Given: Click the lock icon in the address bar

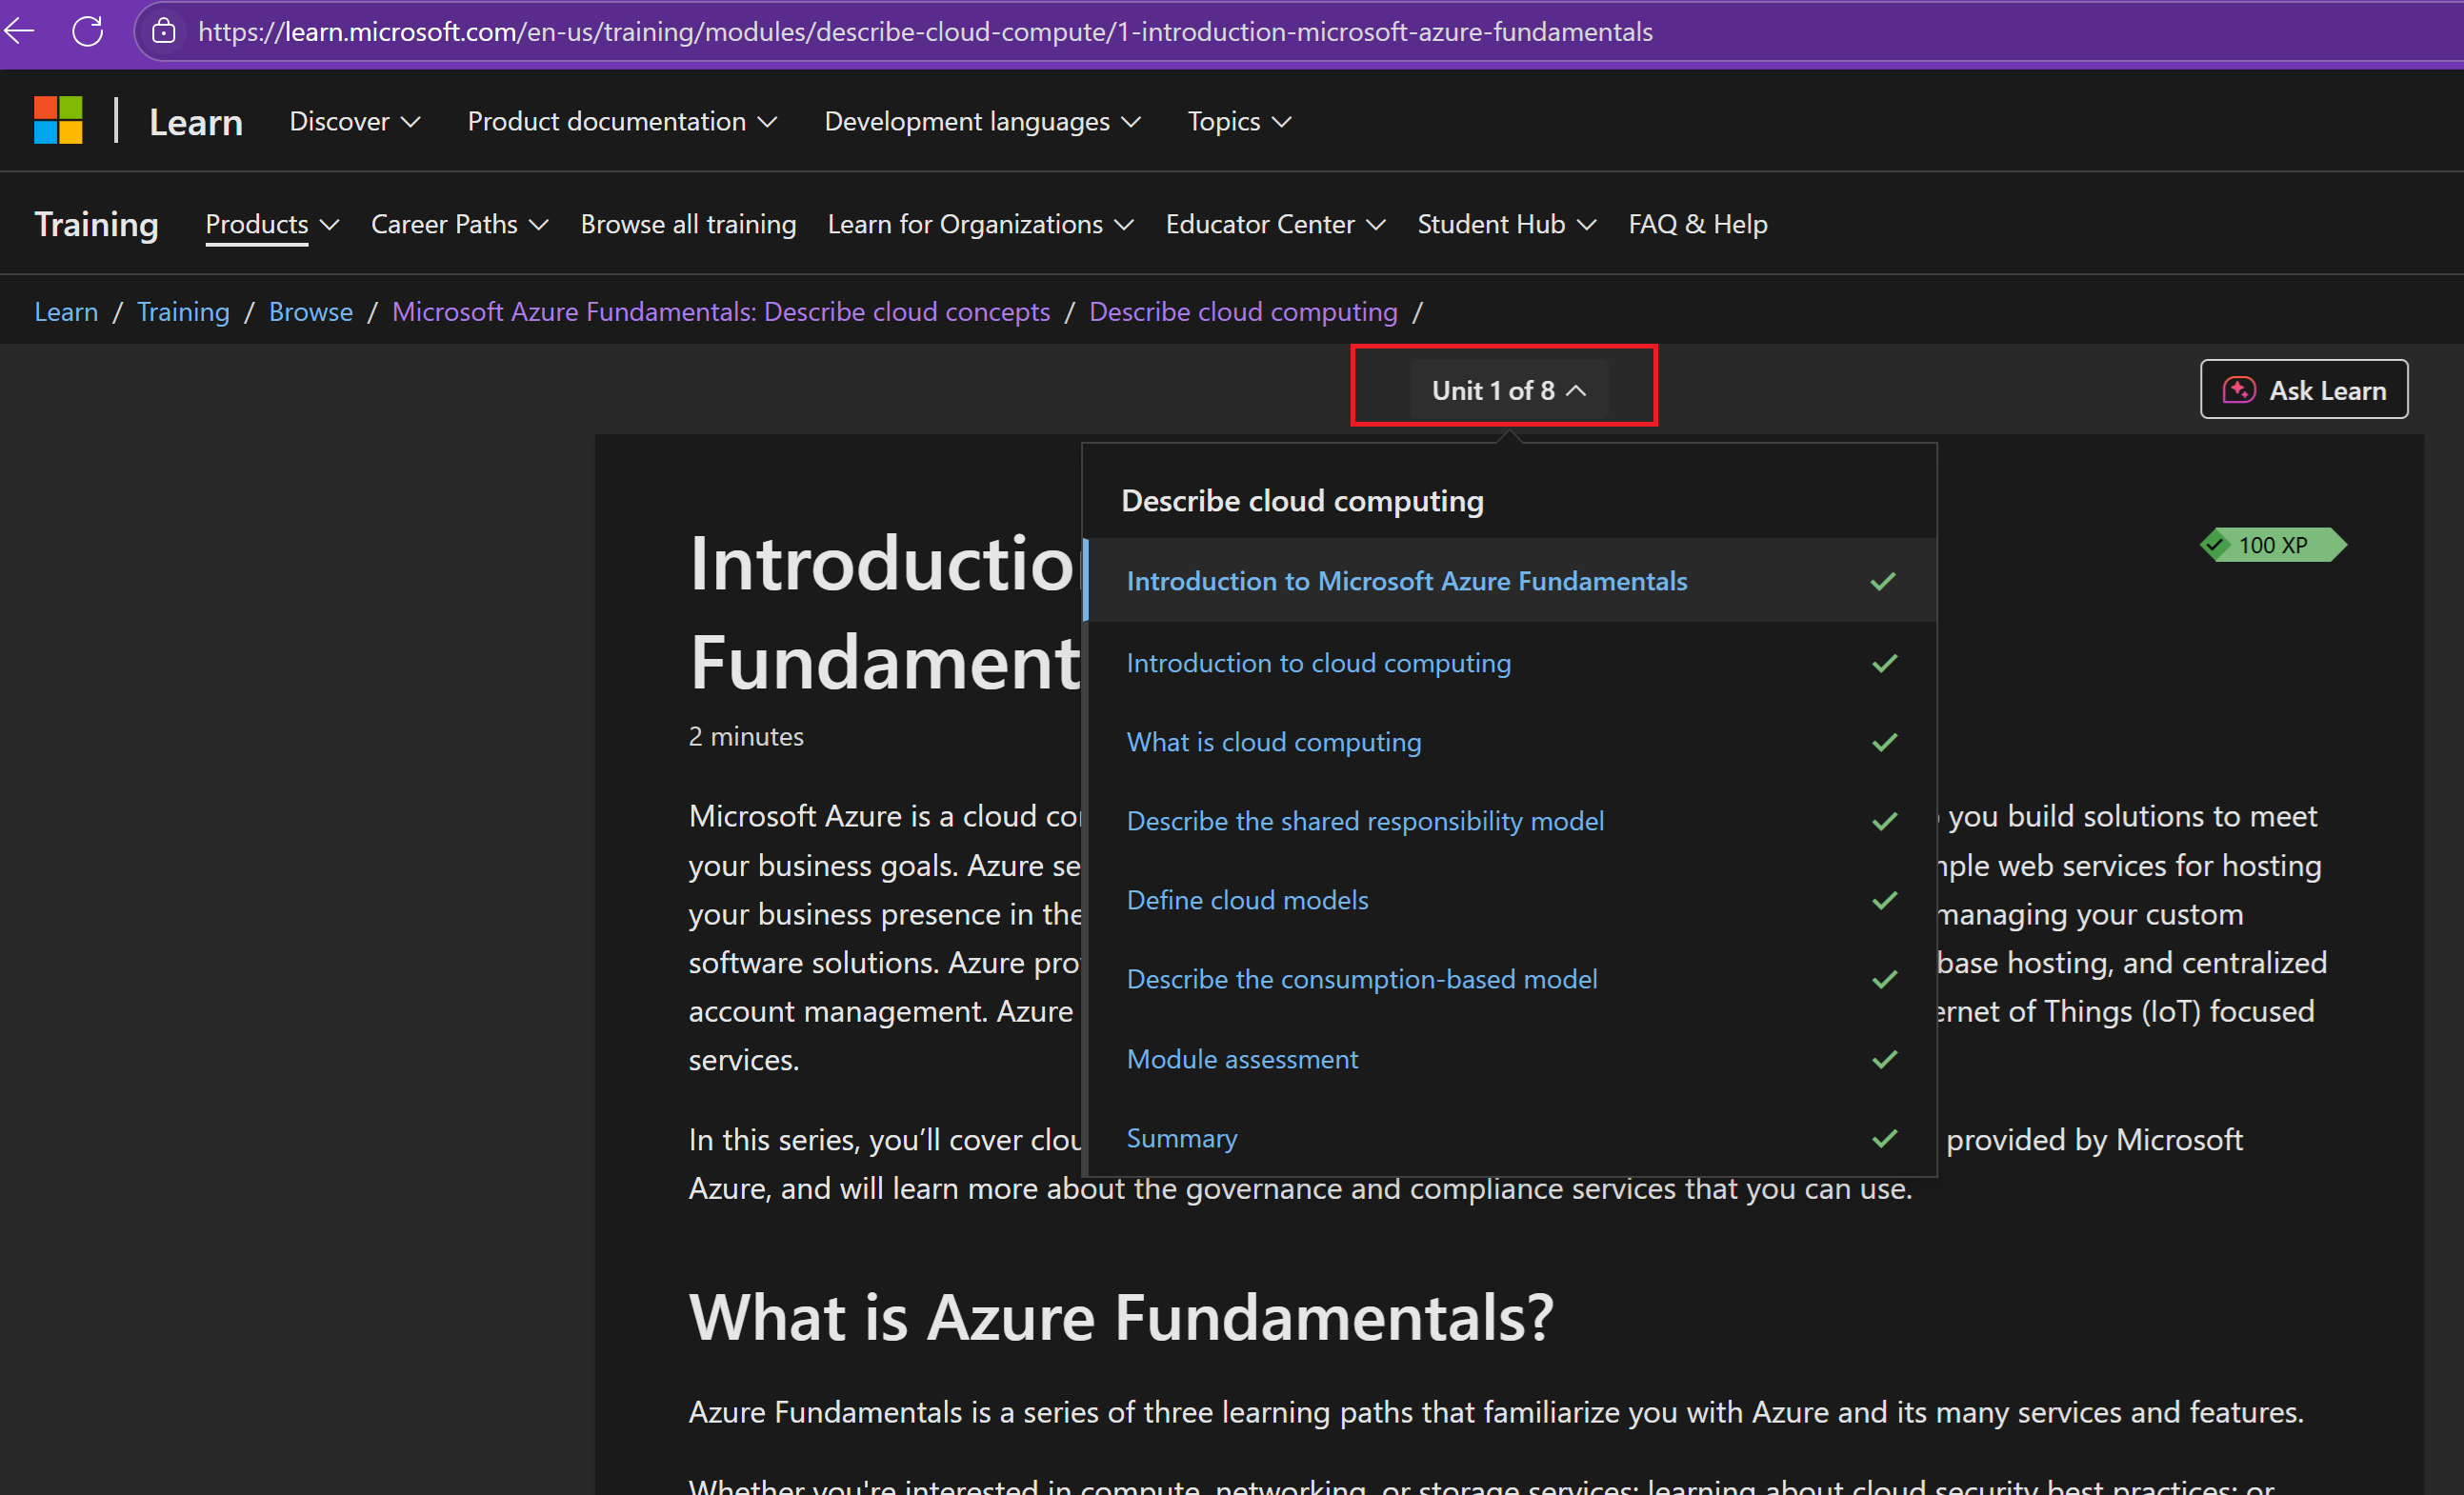Looking at the screenshot, I should (x=164, y=31).
